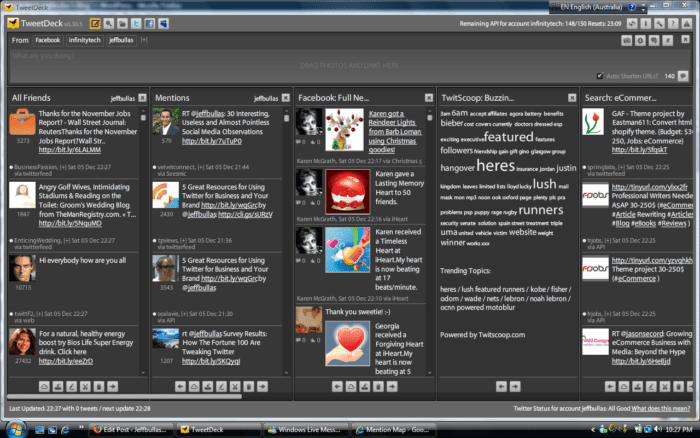The height and width of the screenshot is (438, 700).
Task: Click cloud icon under Facebook column
Action: point(351,386)
